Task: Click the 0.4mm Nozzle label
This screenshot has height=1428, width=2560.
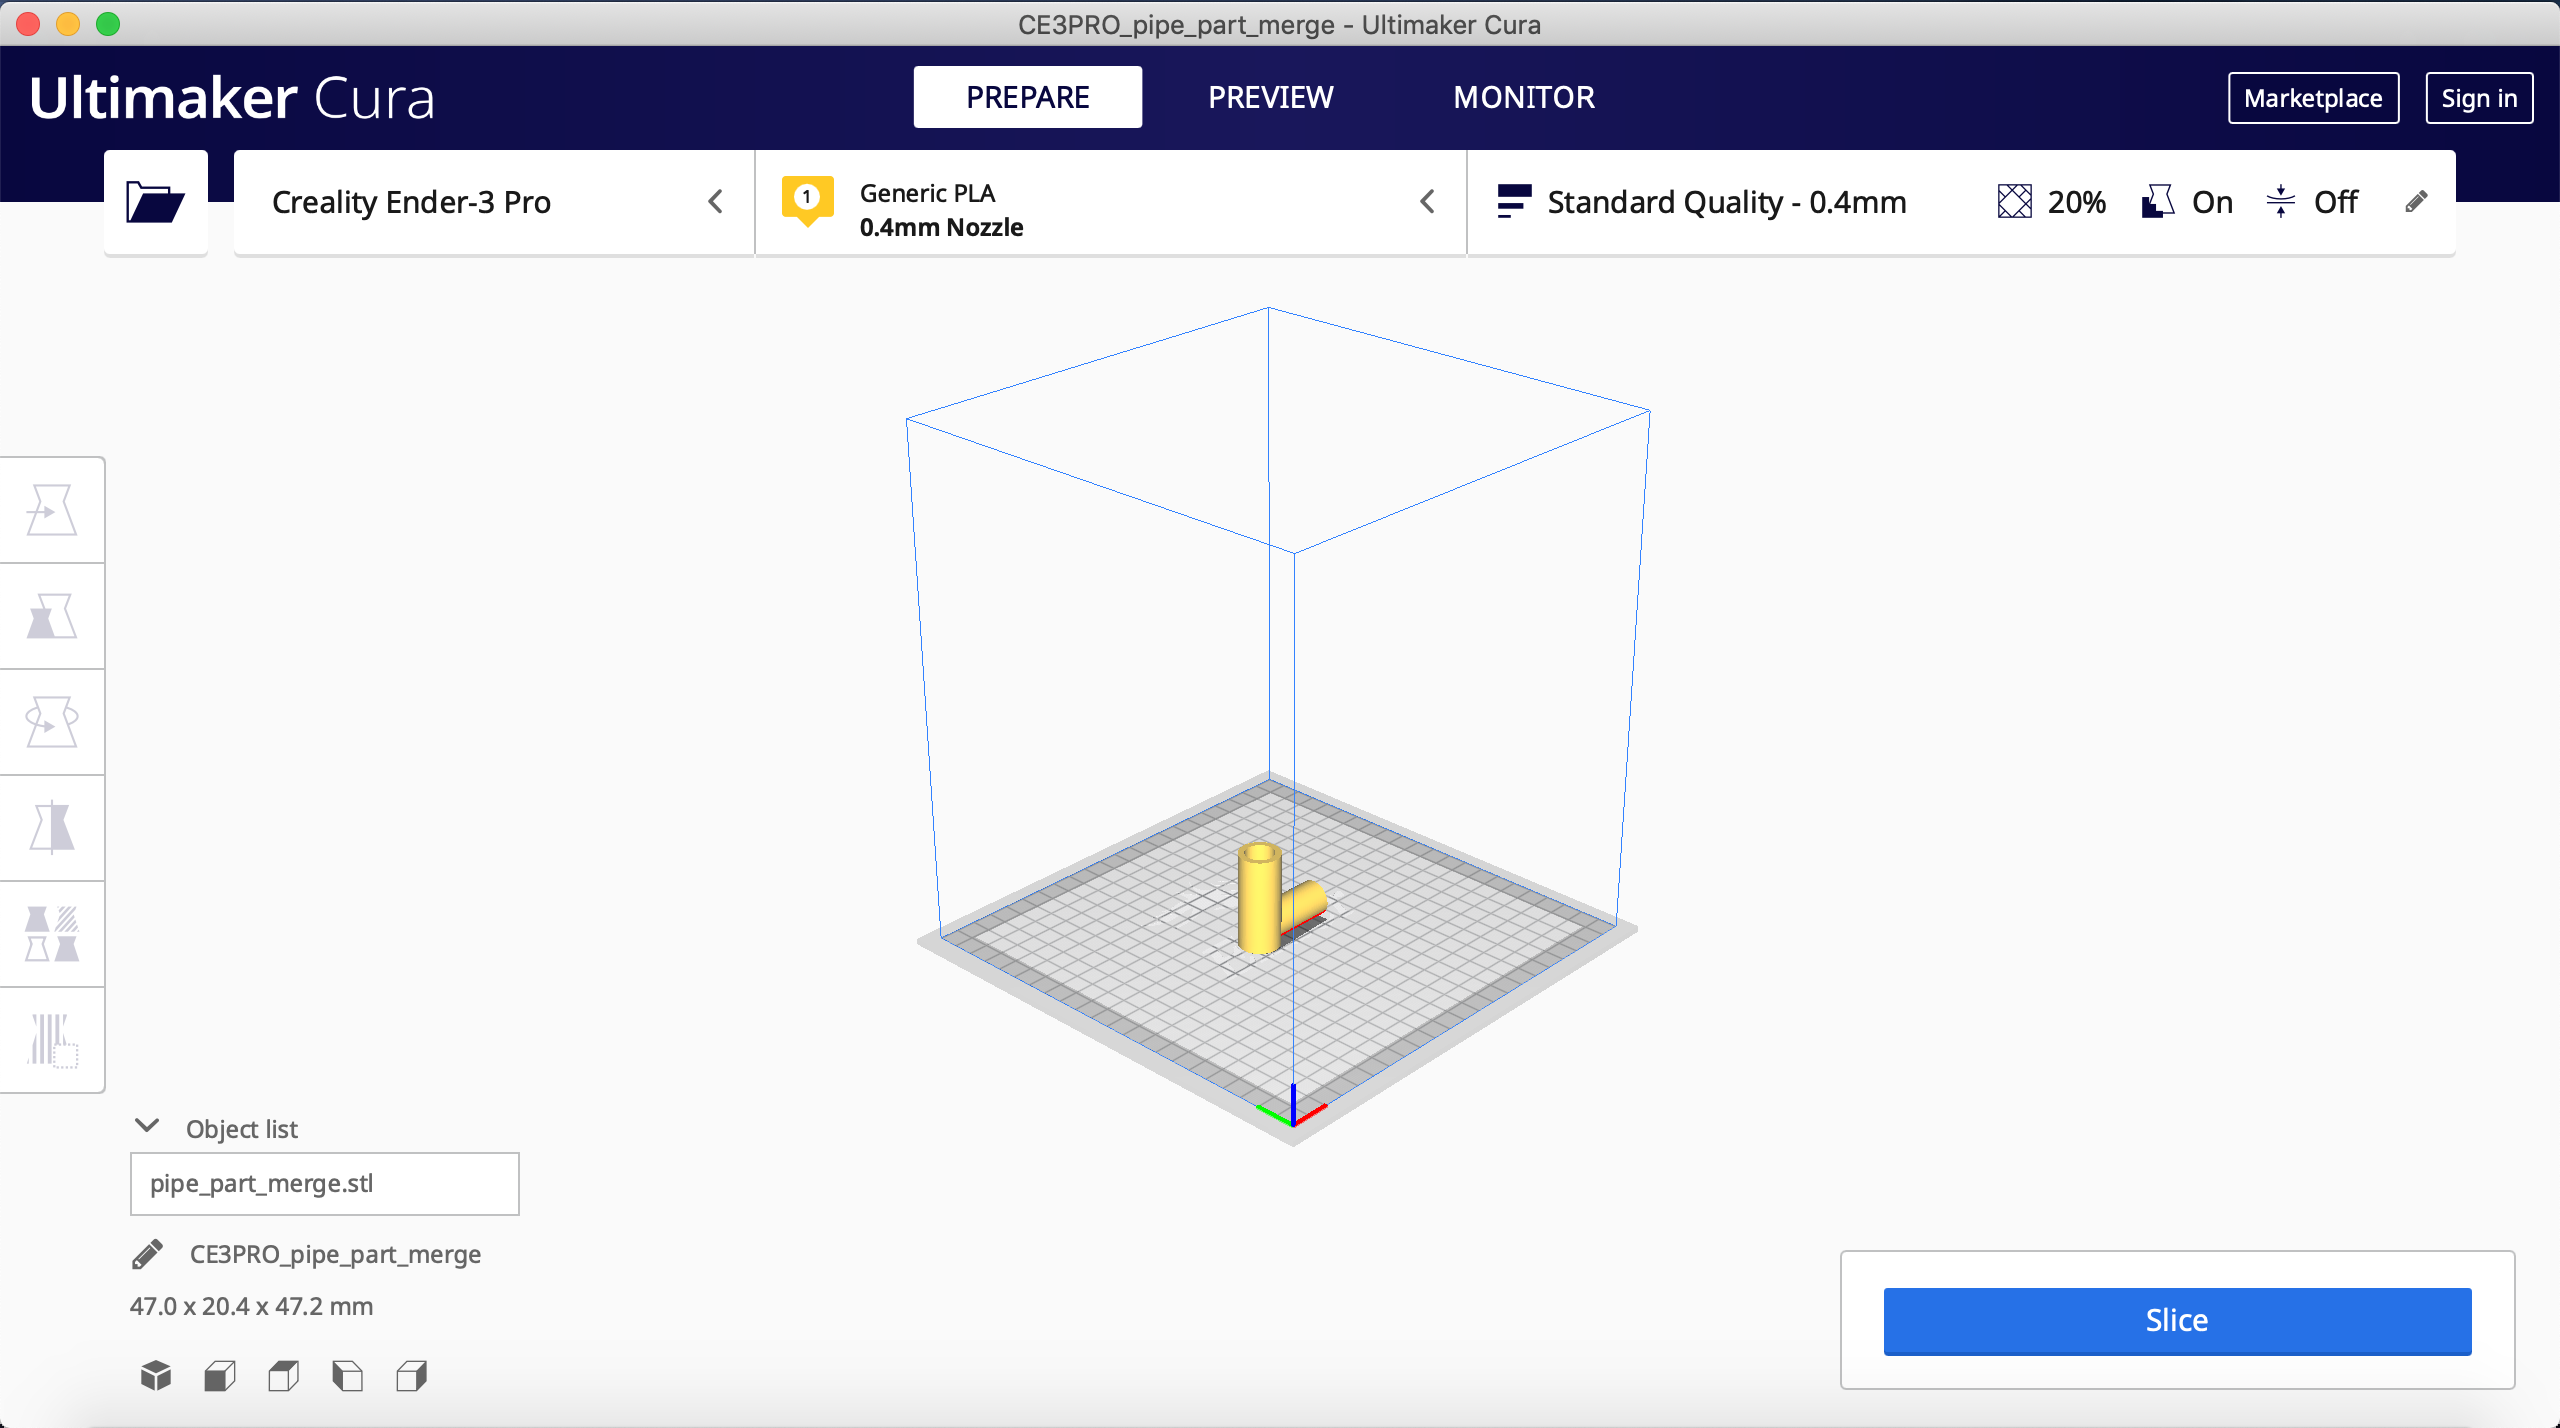Action: [x=941, y=227]
